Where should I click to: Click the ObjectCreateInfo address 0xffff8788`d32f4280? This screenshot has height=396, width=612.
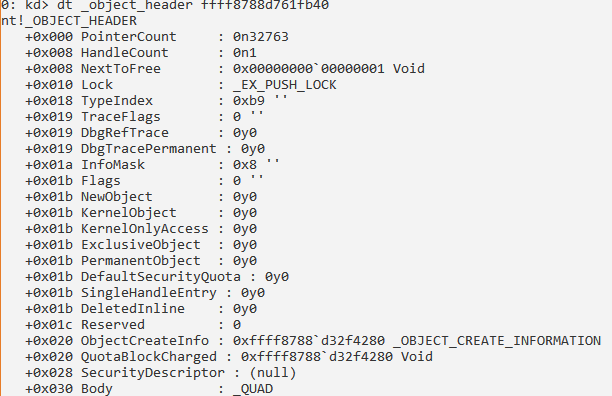(309, 341)
